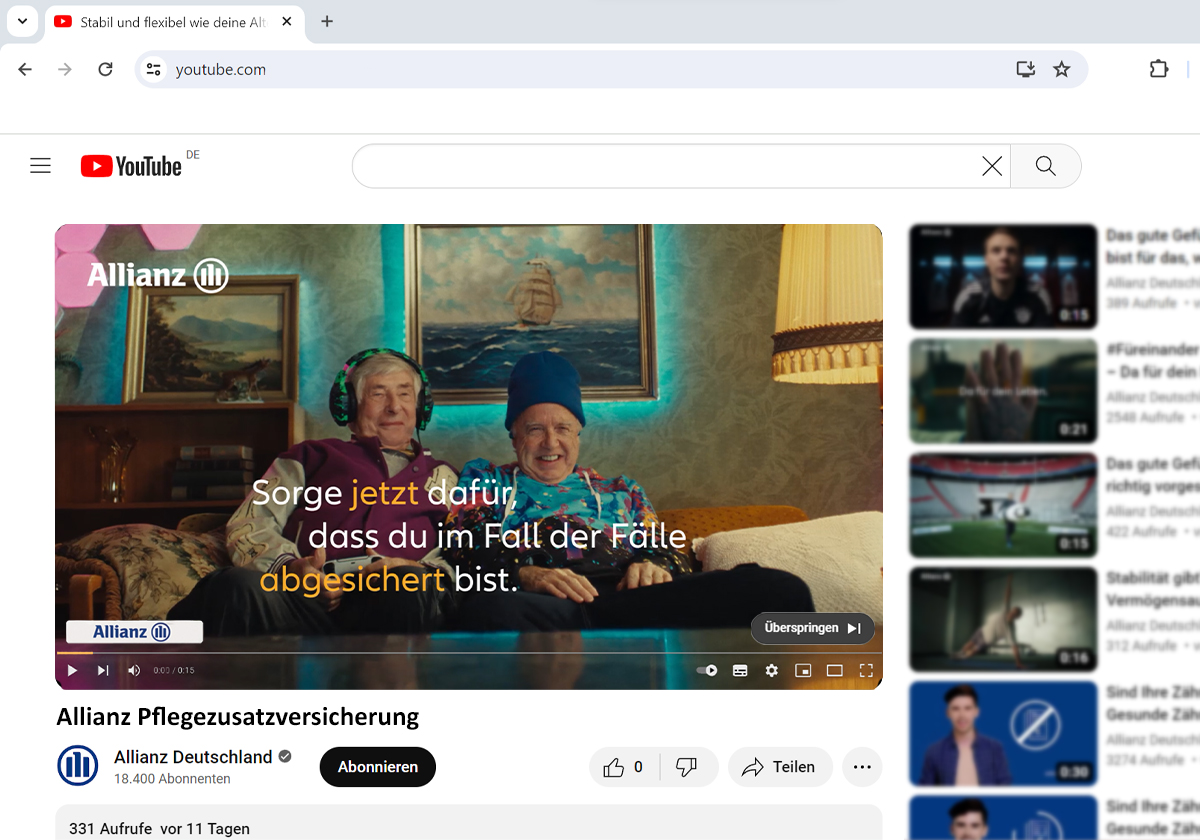Open suggested video with 0:16 duration
Image resolution: width=1200 pixels, height=840 pixels.
[x=1003, y=620]
